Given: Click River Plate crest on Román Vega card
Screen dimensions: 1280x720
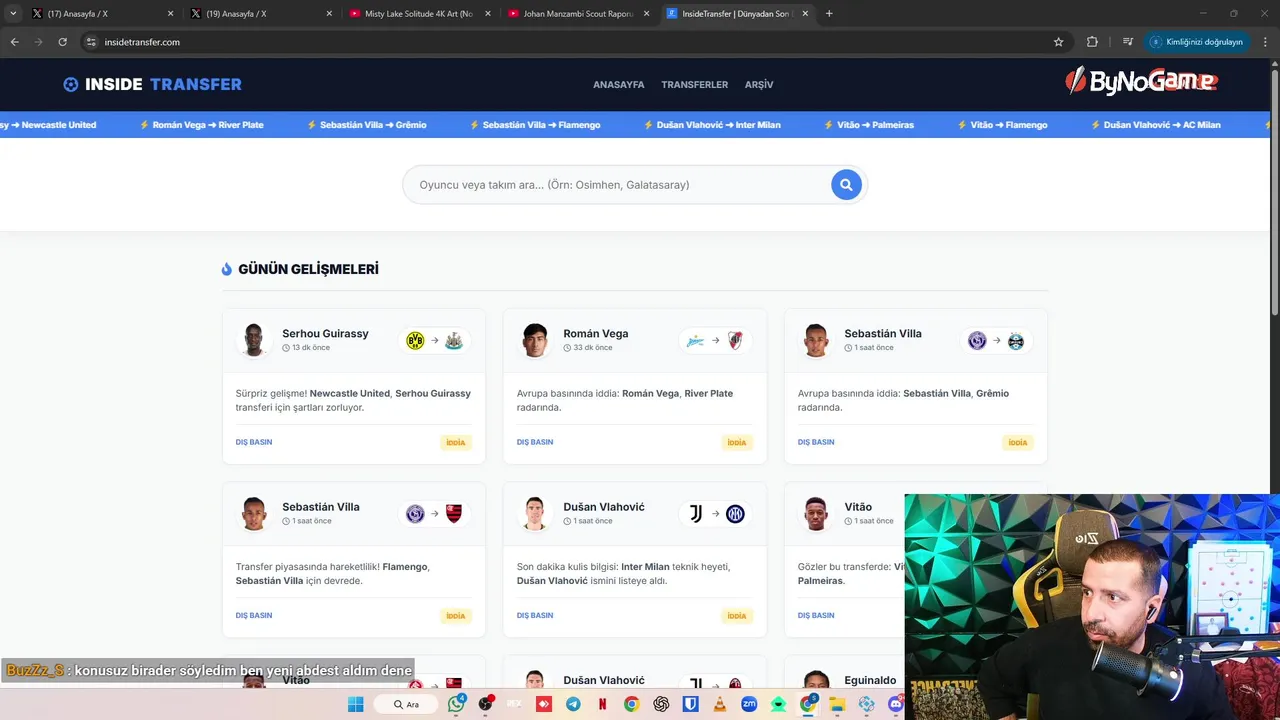Looking at the screenshot, I should click(735, 341).
